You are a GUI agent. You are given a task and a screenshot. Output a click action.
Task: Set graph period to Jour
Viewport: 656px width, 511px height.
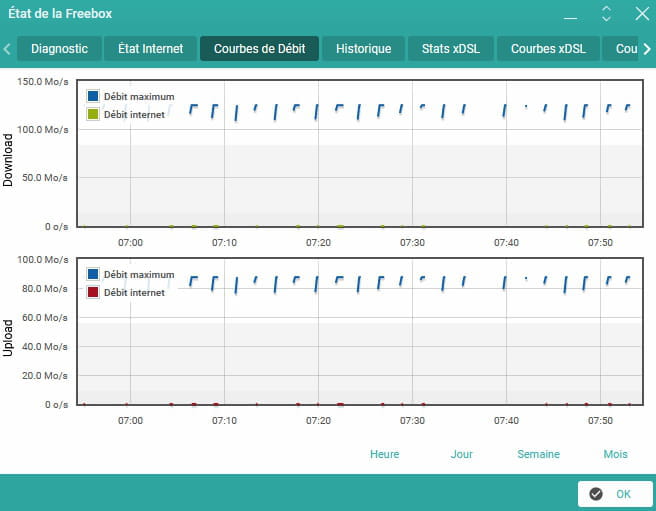[x=461, y=454]
